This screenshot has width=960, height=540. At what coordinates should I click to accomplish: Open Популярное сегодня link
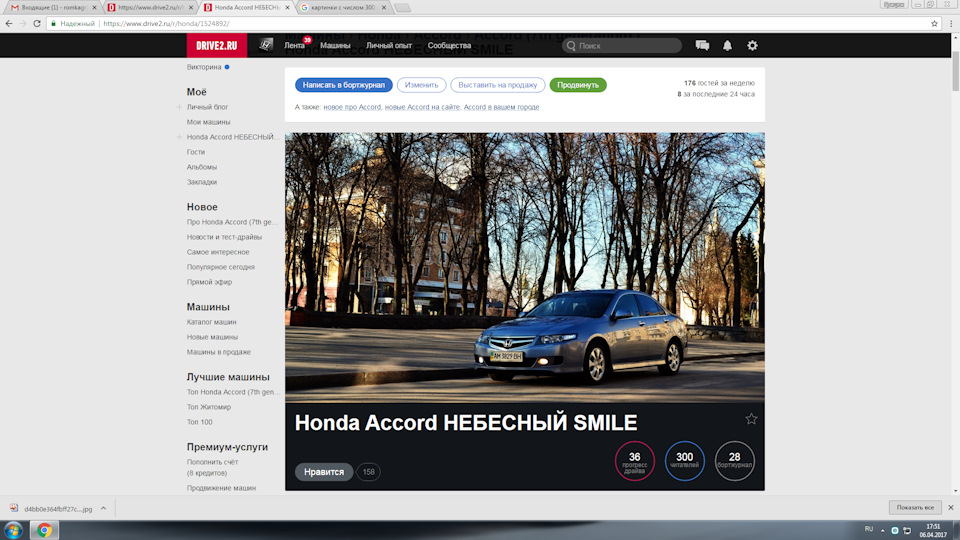click(220, 267)
